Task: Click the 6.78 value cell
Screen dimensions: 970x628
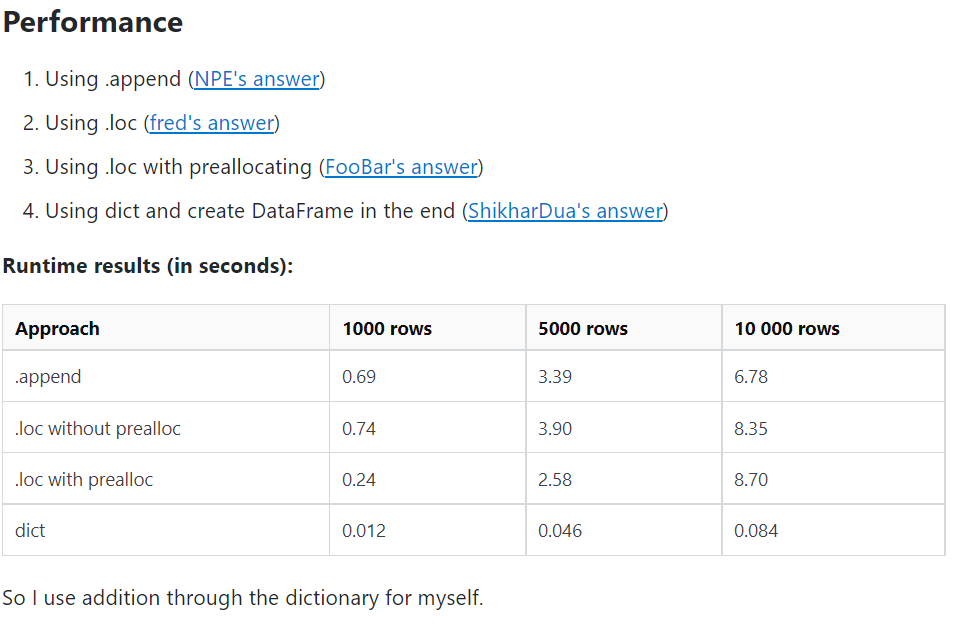Action: click(833, 376)
